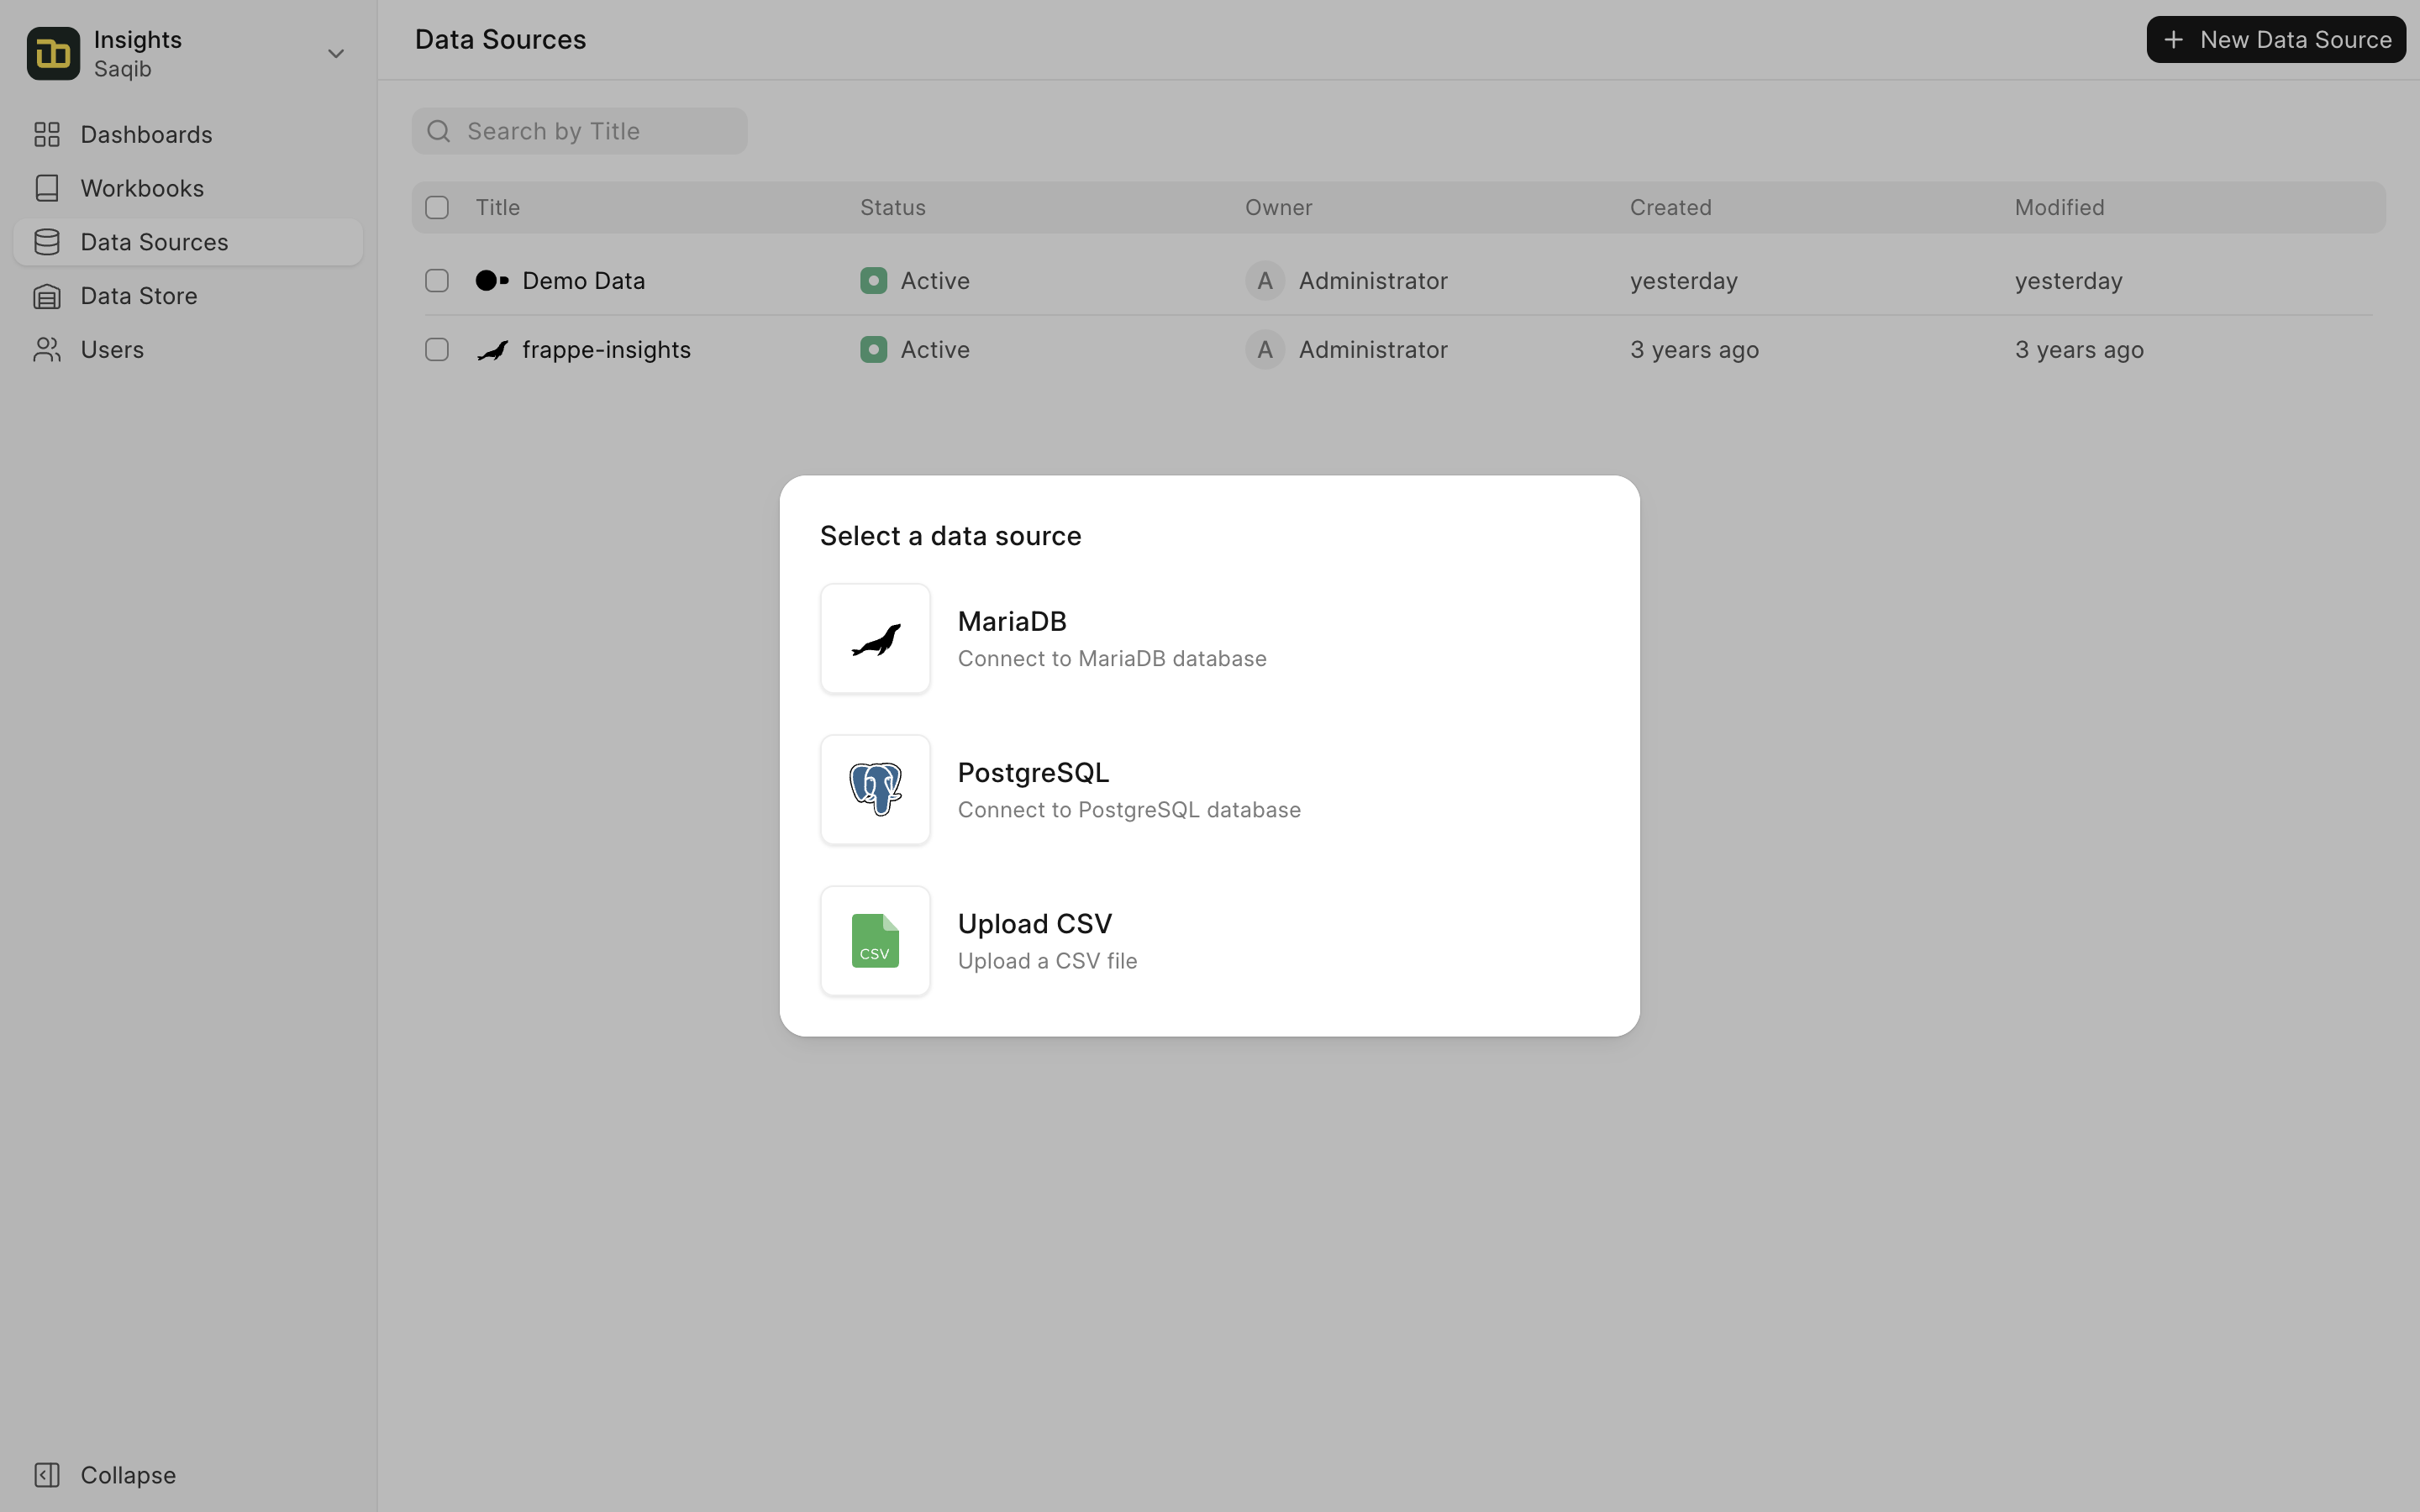
Task: Click the Upload CSV file icon
Action: click(x=875, y=941)
